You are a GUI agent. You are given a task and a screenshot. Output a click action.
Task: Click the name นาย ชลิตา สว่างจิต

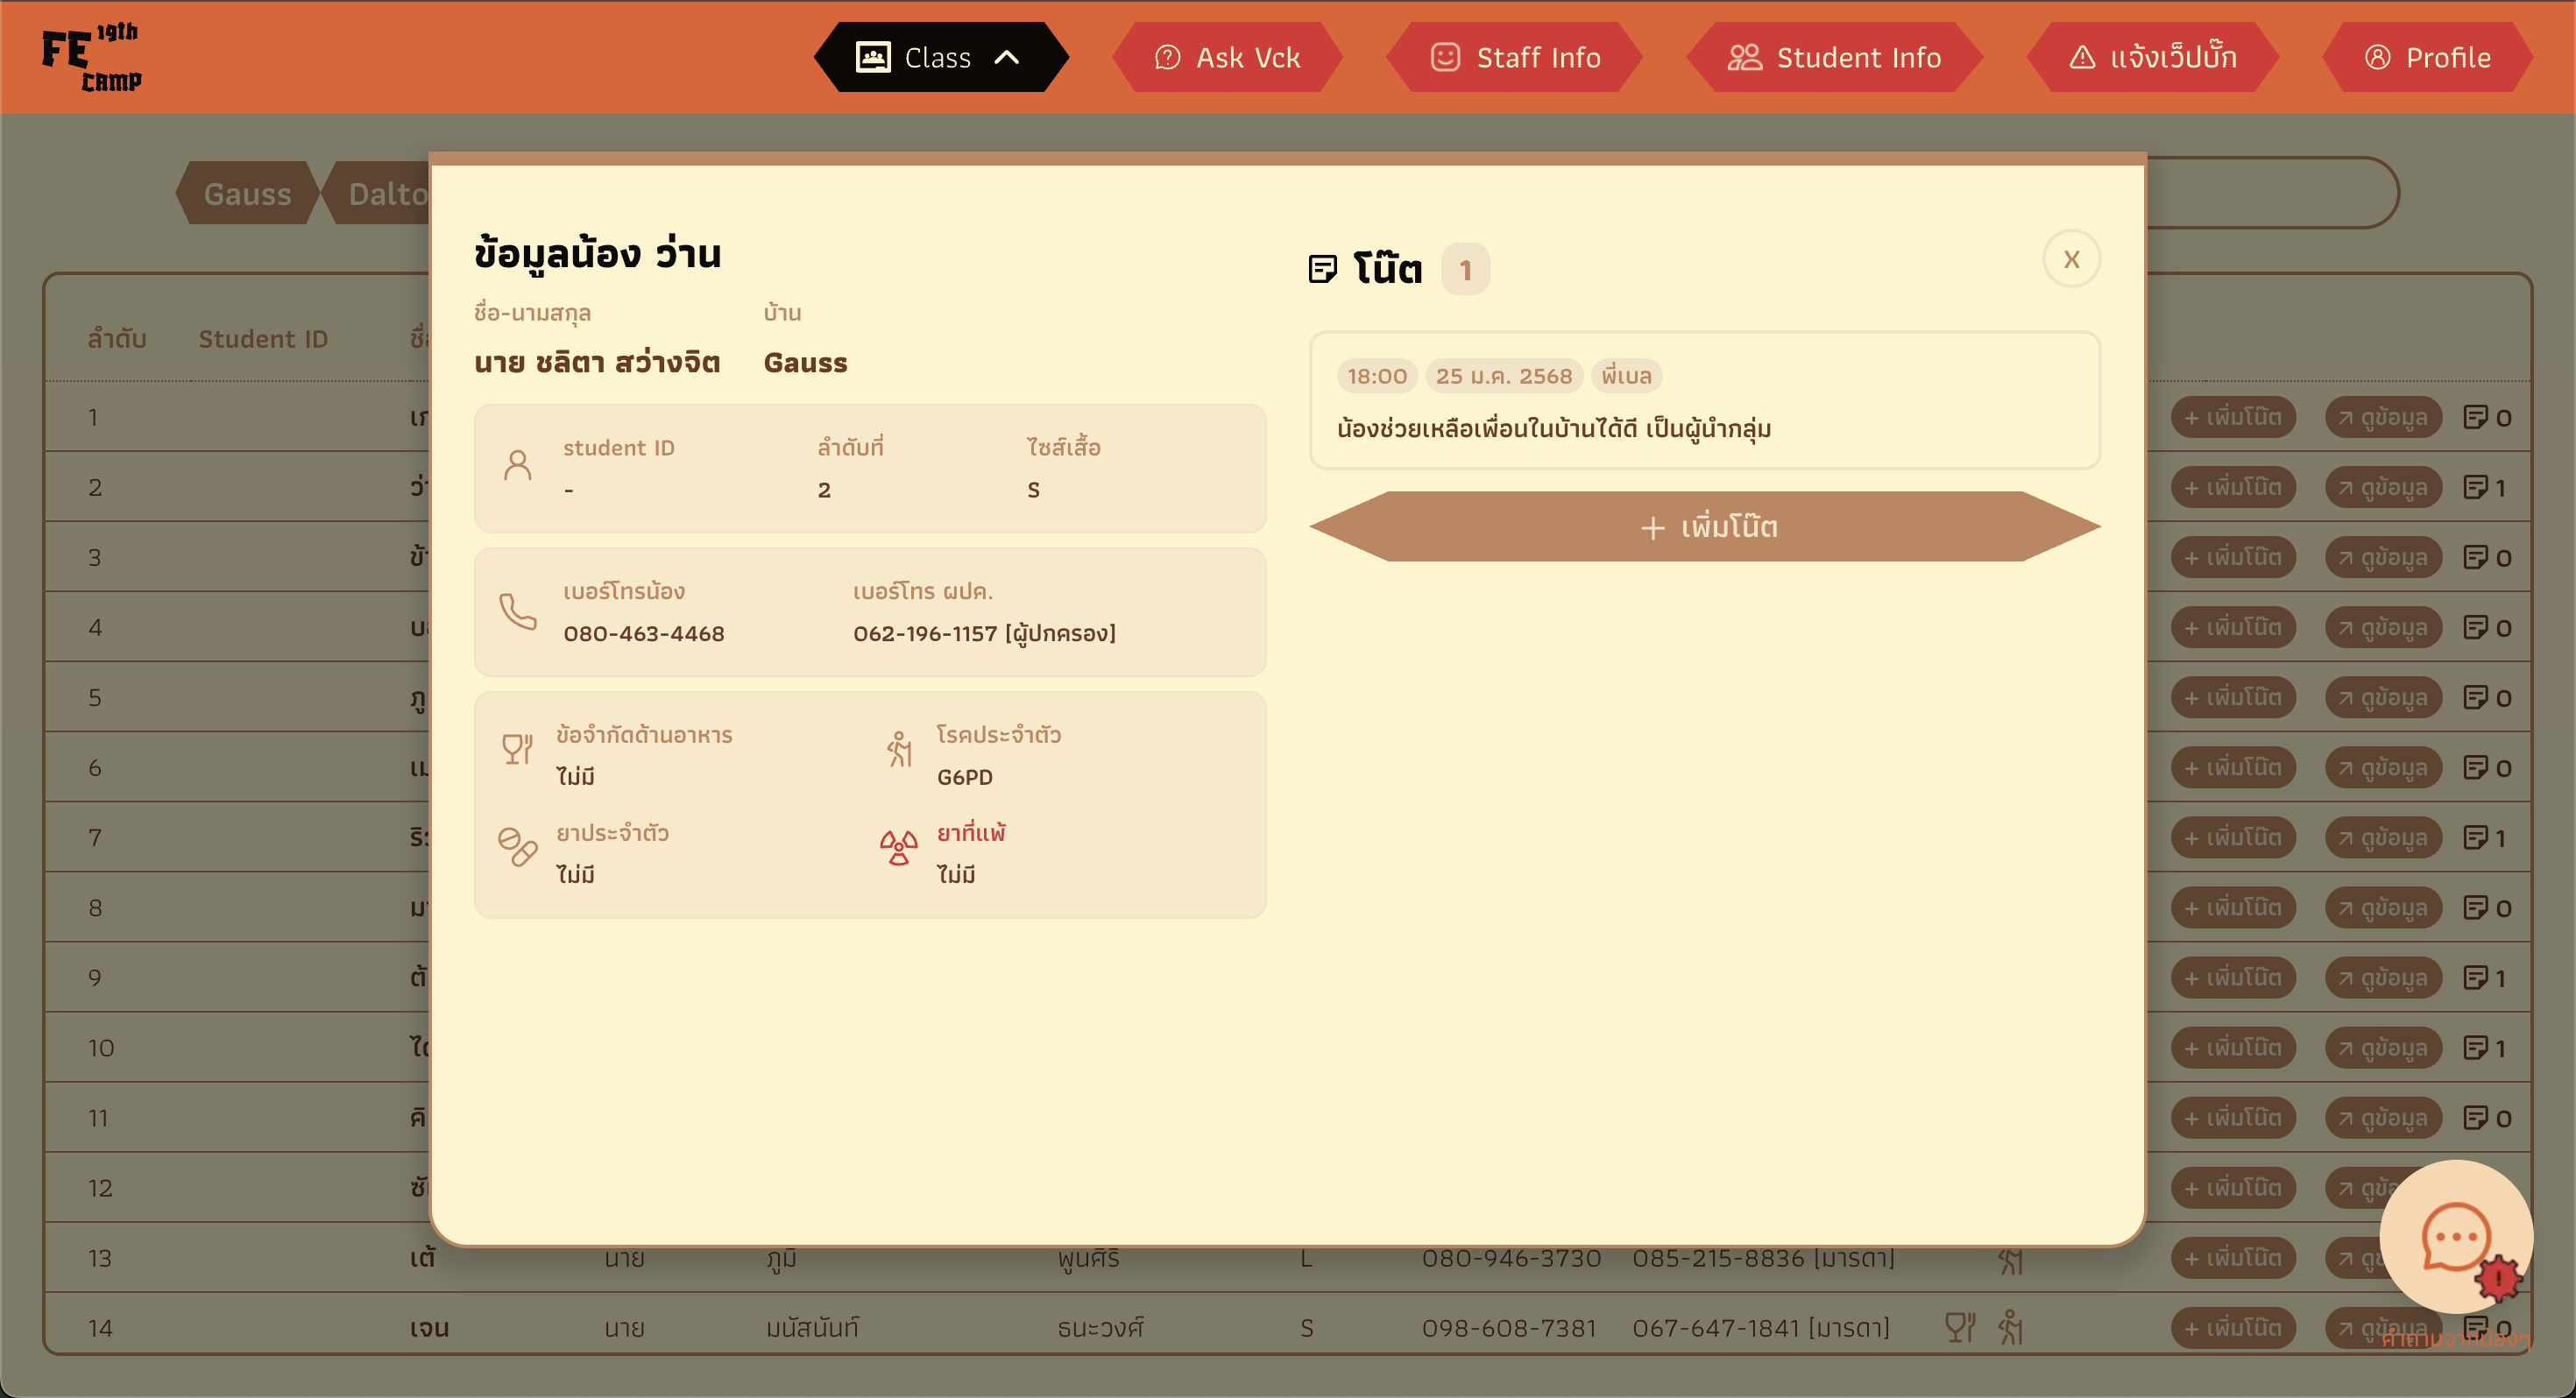coord(597,362)
